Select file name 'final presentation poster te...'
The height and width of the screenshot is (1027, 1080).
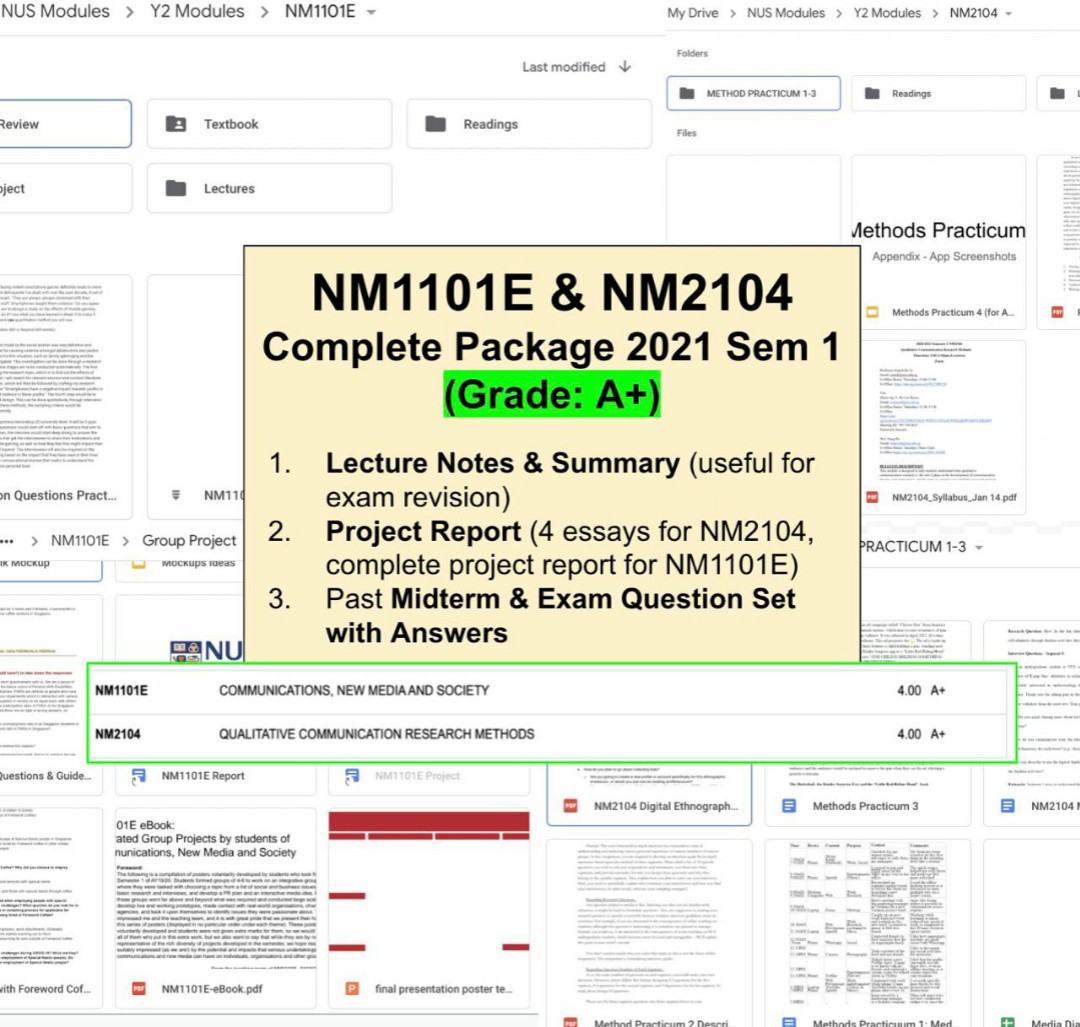click(443, 989)
